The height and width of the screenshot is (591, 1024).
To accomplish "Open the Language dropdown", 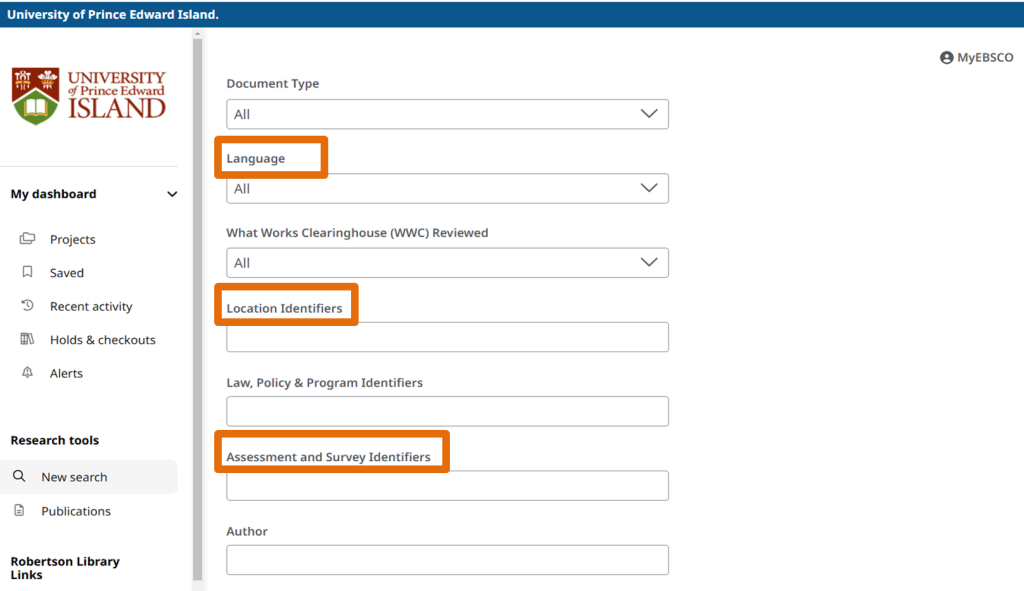I will tap(447, 188).
